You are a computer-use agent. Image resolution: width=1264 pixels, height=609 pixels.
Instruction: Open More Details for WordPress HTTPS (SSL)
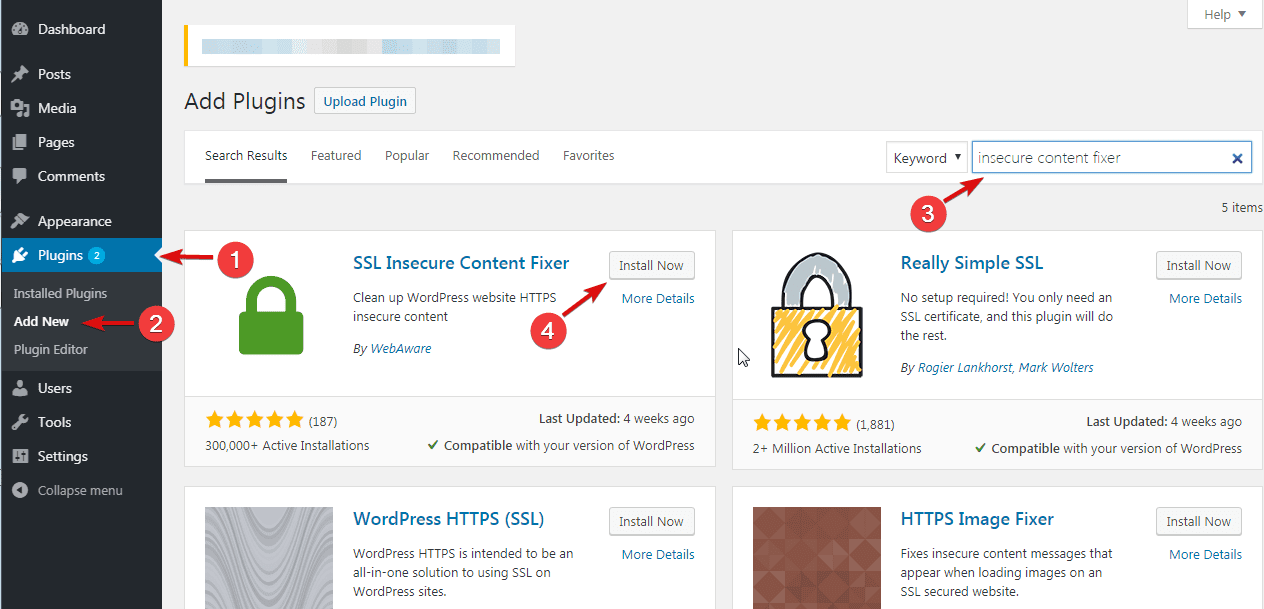[658, 554]
